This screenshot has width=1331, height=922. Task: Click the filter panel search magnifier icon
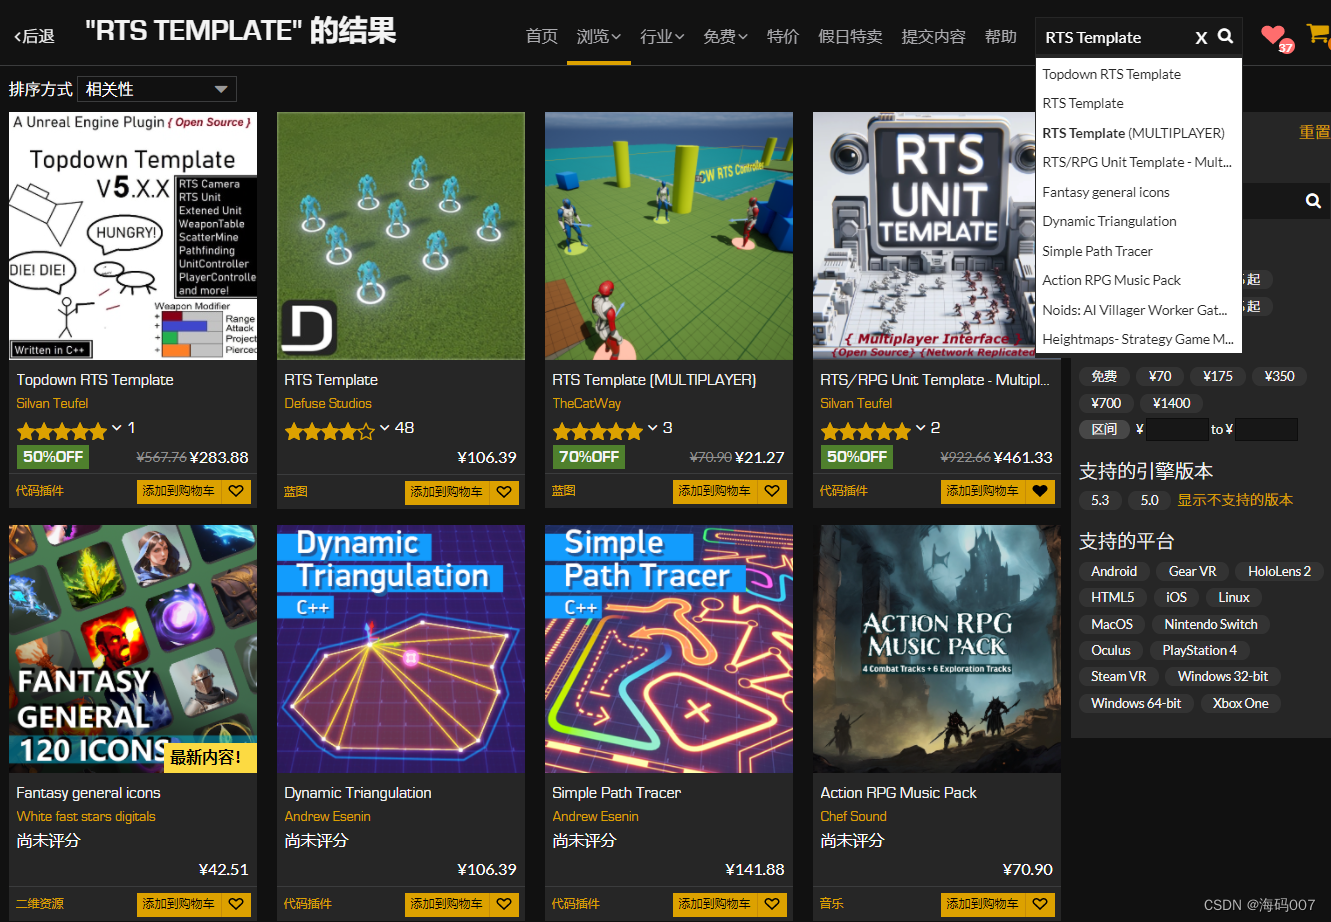pyautogui.click(x=1313, y=201)
